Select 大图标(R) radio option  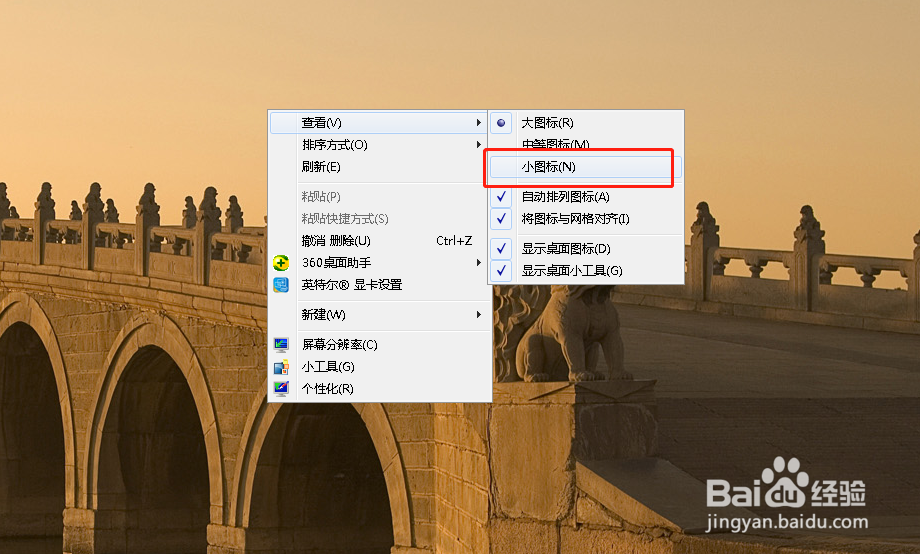tap(586, 123)
